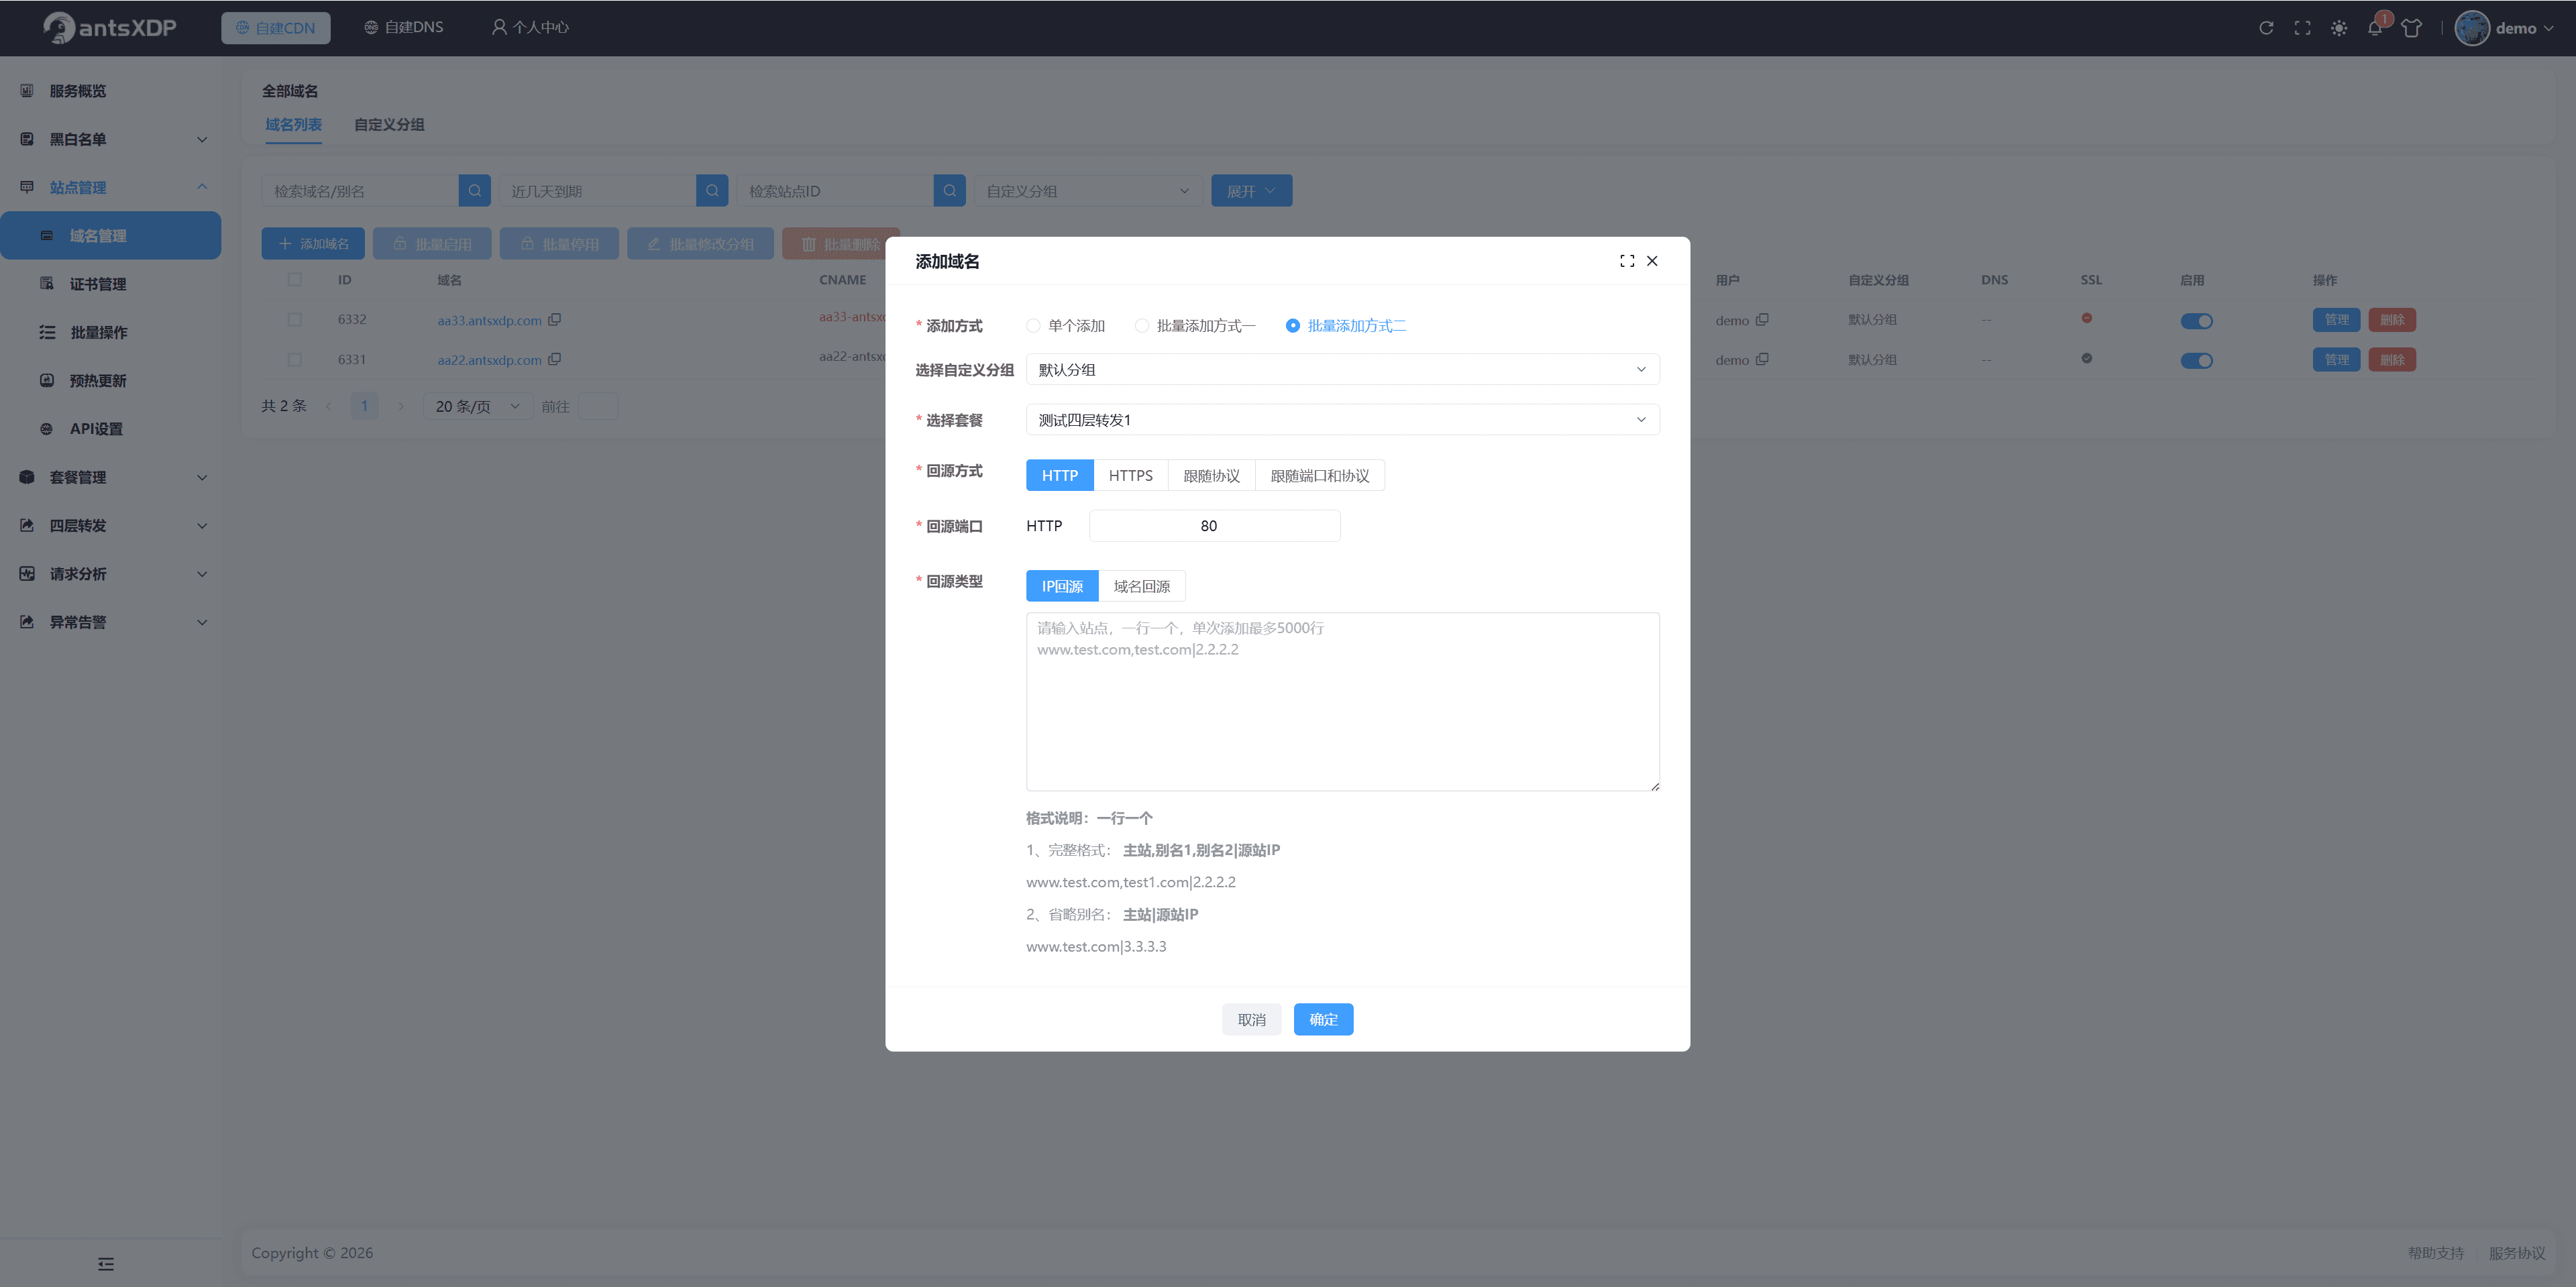Click search icon next to 检索域名/别名

pos(475,191)
